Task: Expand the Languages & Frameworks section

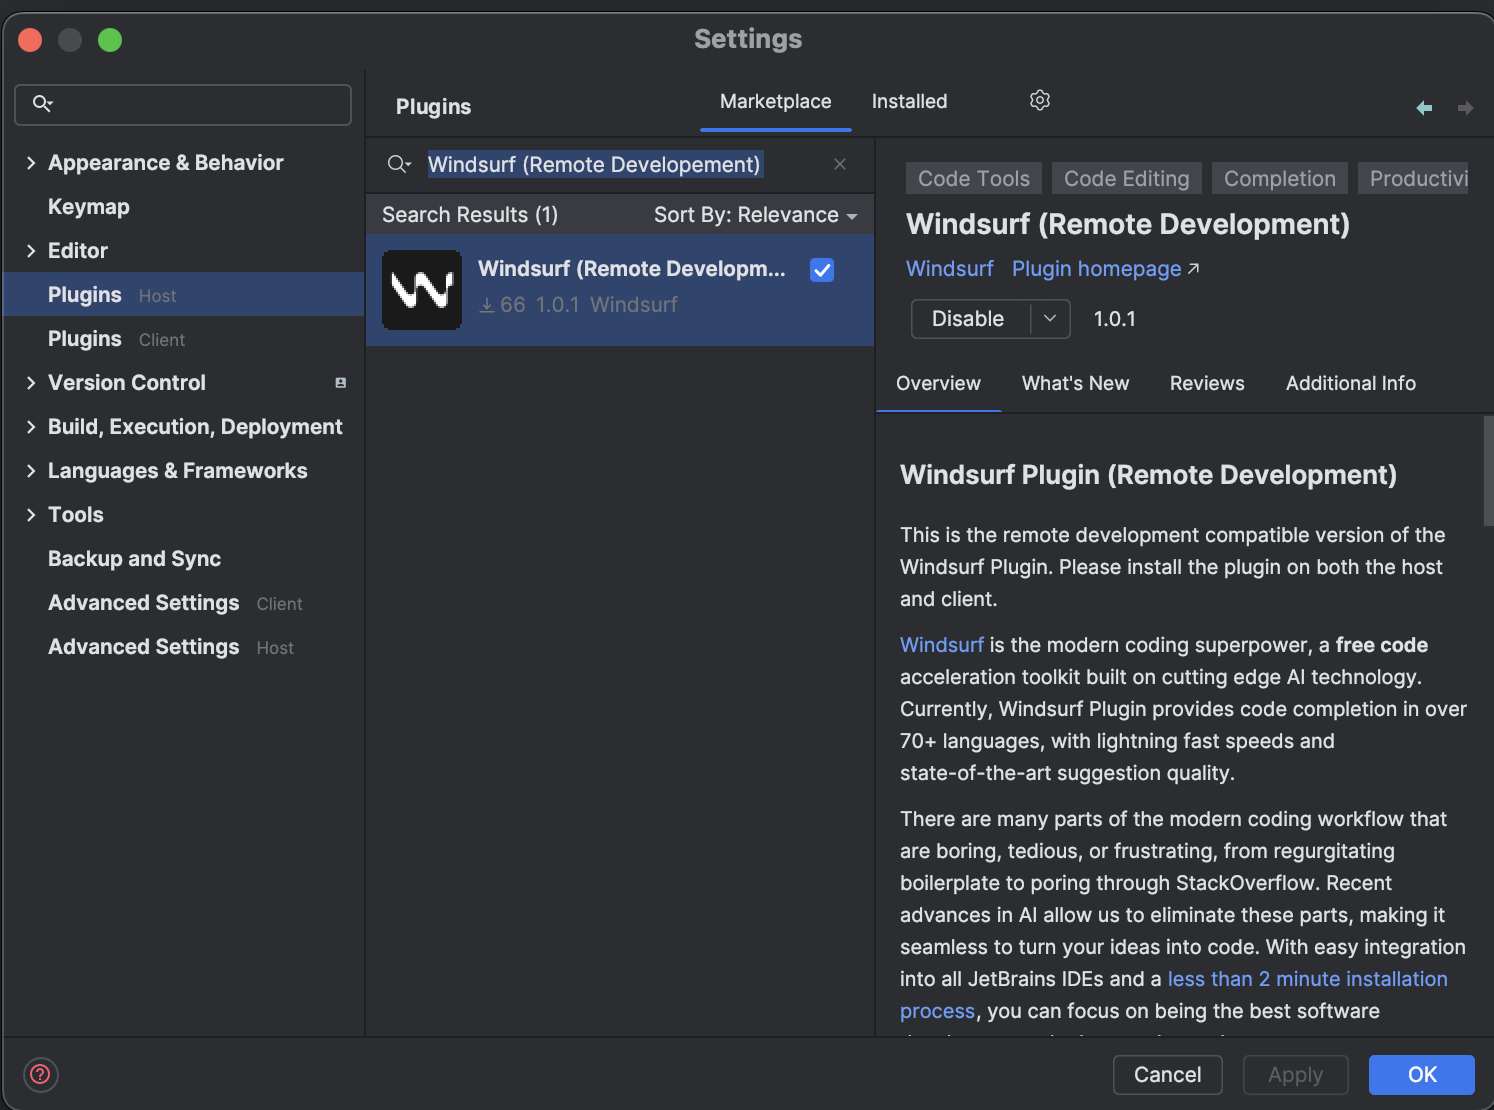Action: 31,471
